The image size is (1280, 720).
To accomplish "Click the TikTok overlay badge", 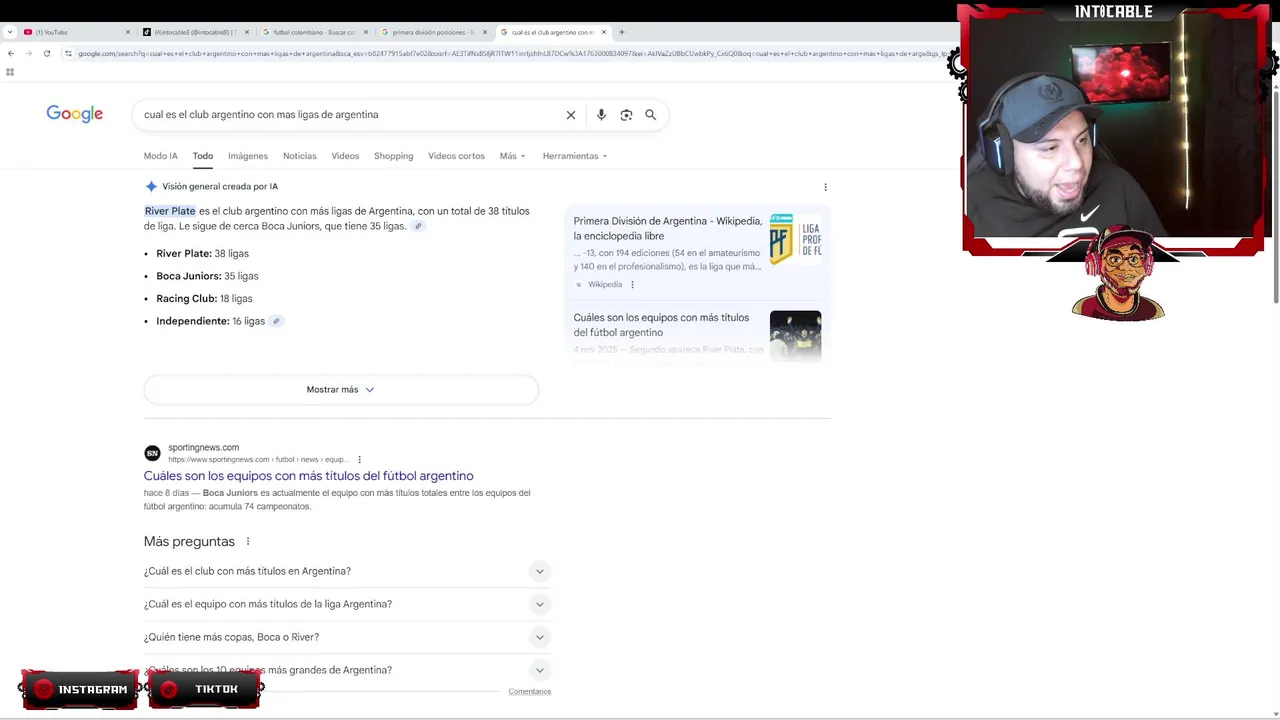I will (x=205, y=689).
